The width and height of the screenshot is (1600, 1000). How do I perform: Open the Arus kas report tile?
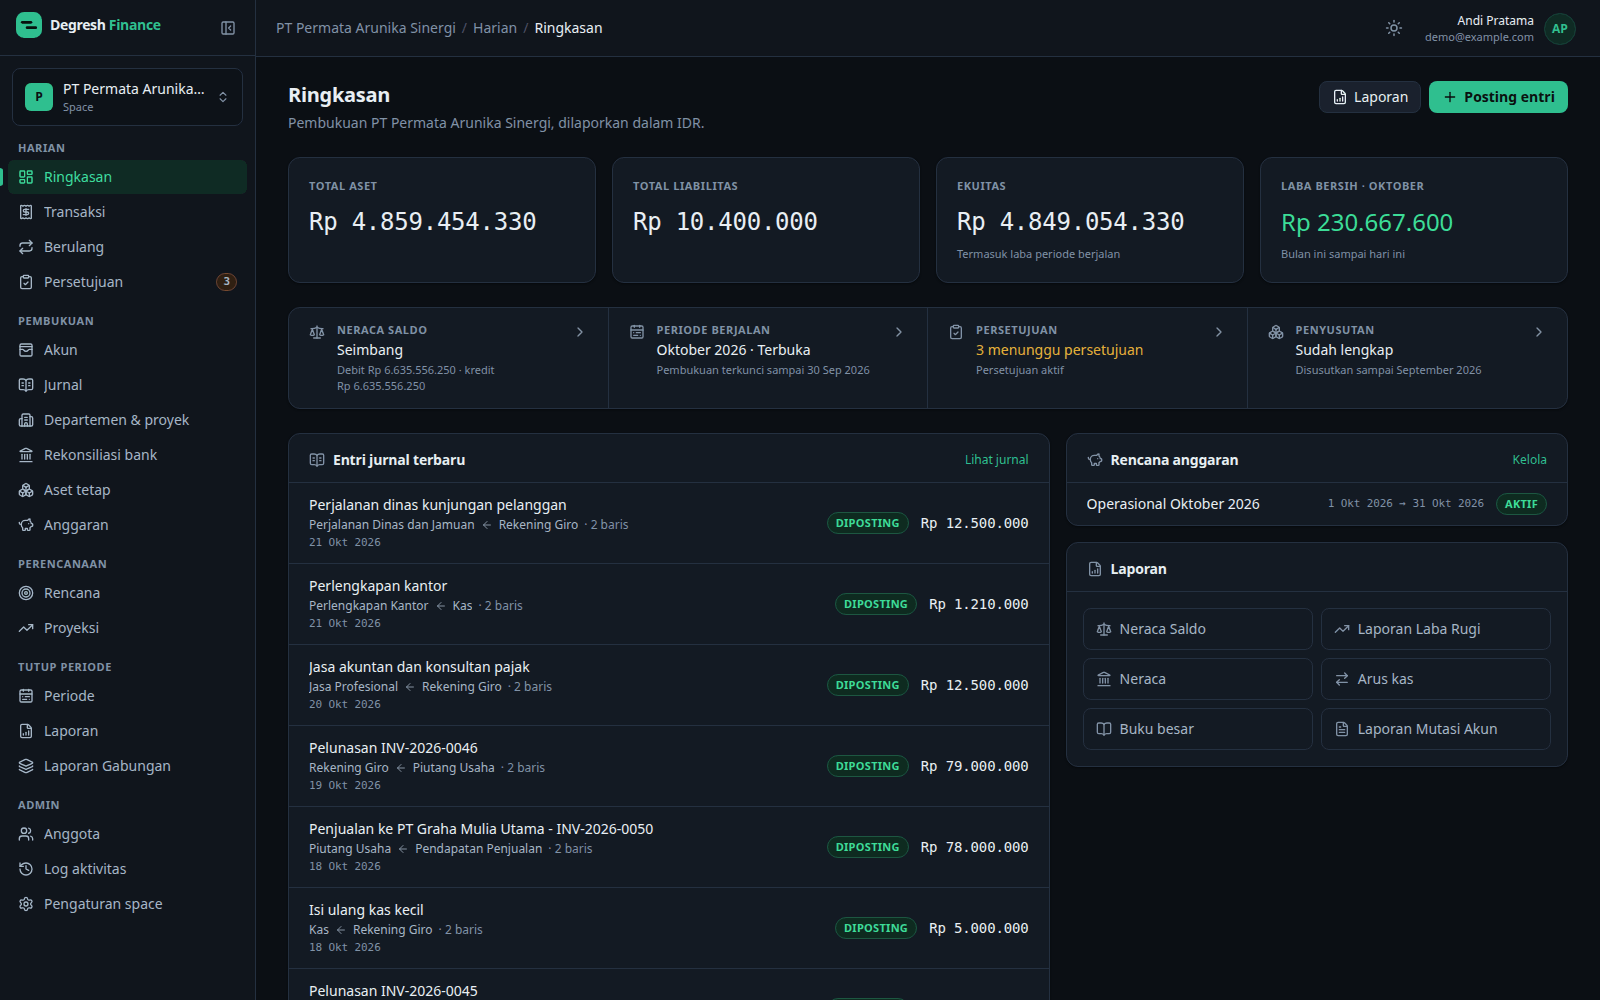point(1436,679)
